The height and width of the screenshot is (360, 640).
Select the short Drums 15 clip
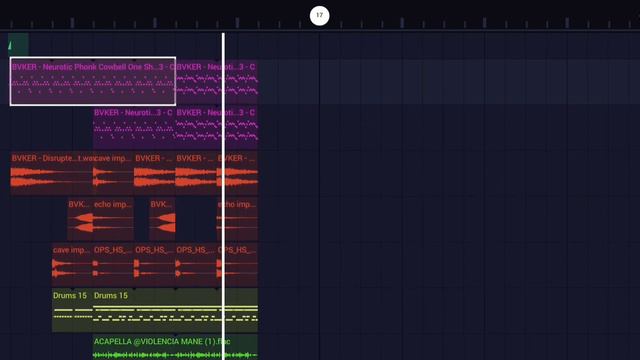[x=72, y=310]
